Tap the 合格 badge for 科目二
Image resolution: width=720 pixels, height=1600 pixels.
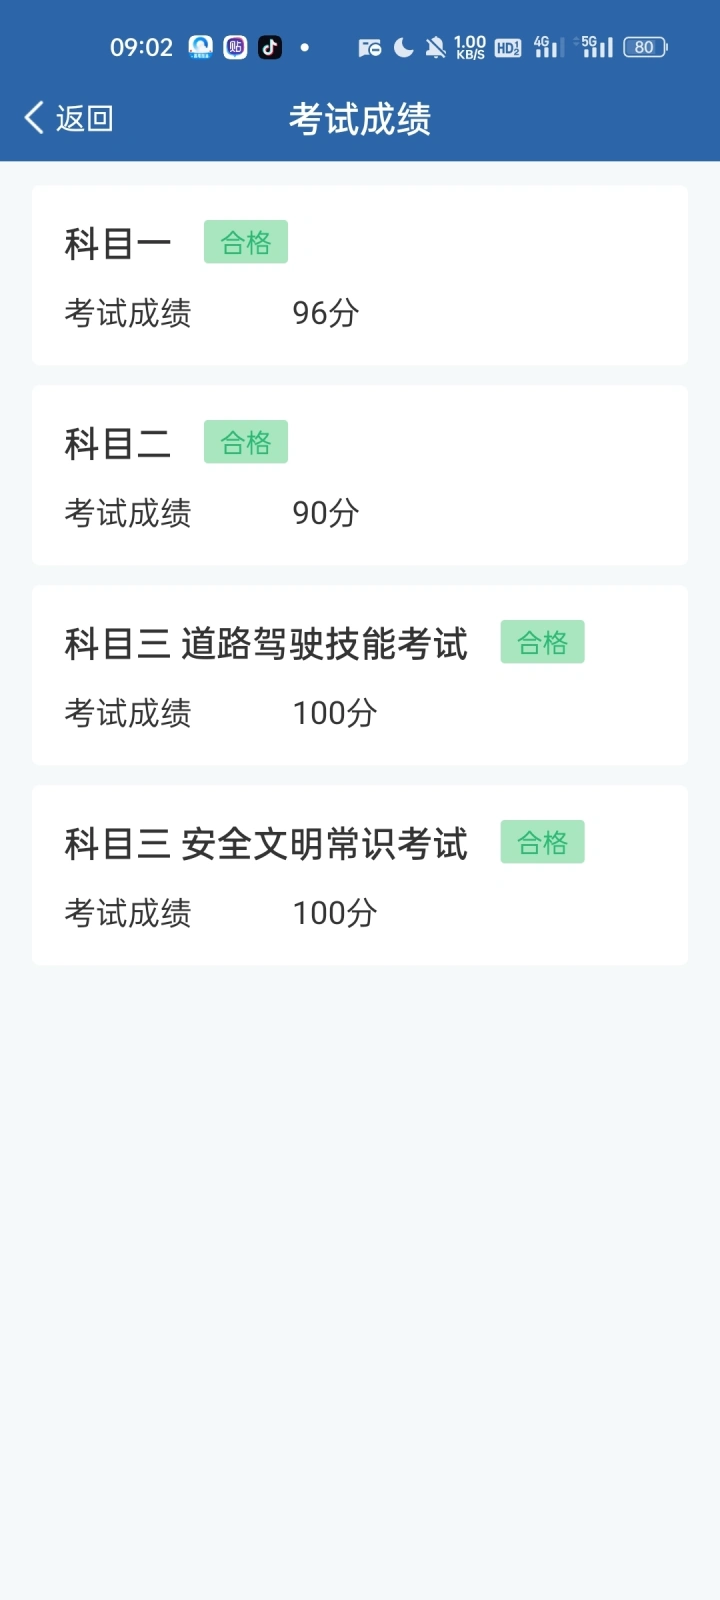pyautogui.click(x=246, y=442)
